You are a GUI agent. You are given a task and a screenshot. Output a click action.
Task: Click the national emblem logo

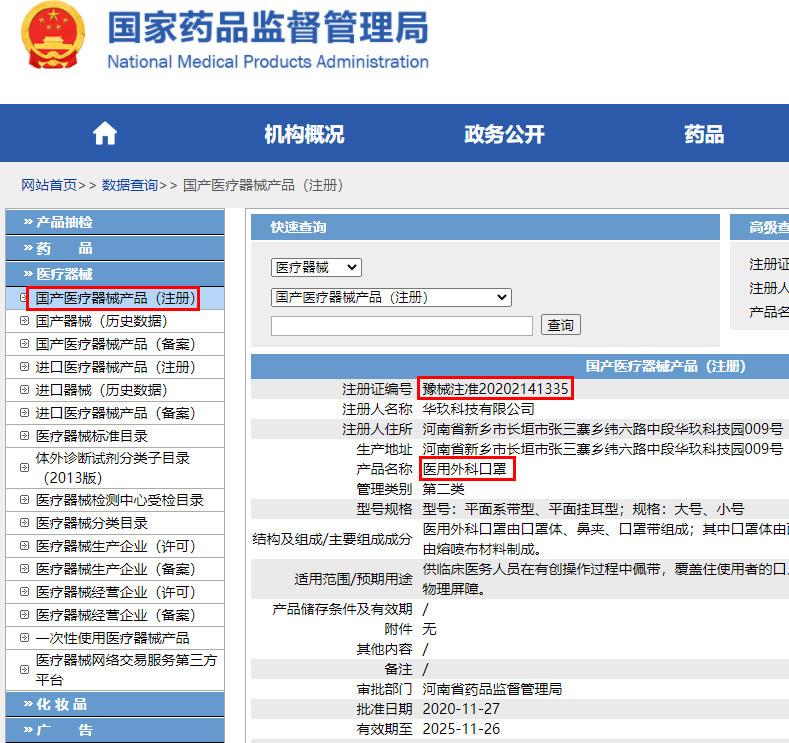53,35
